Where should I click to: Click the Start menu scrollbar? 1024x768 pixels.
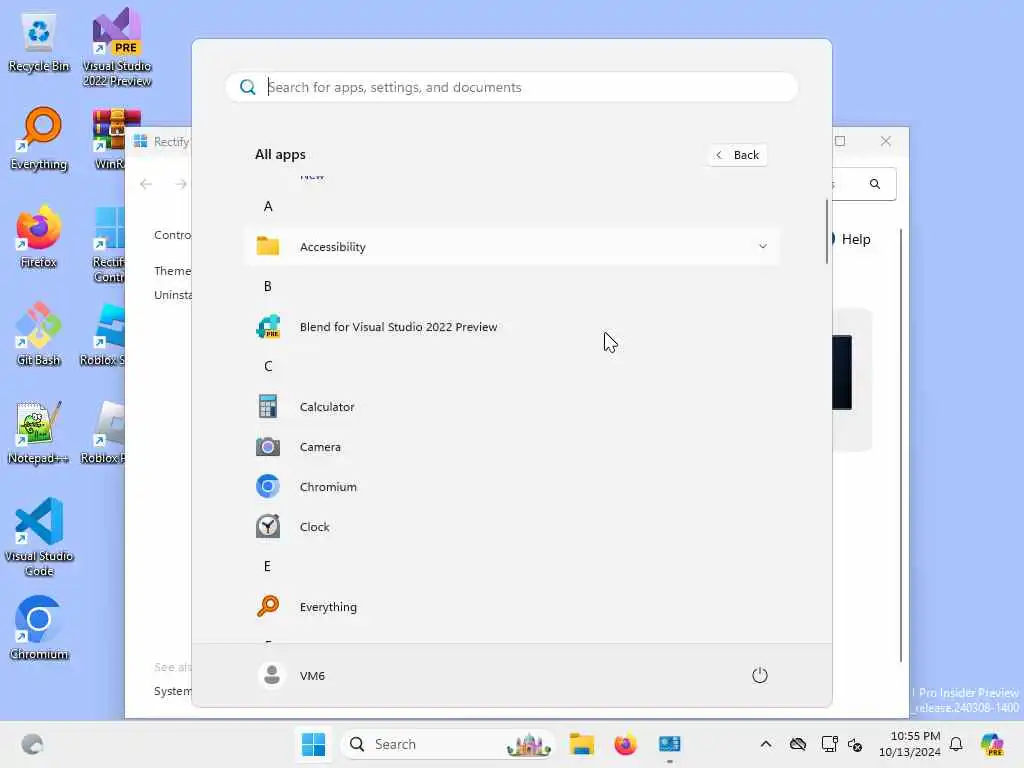[x=827, y=231]
